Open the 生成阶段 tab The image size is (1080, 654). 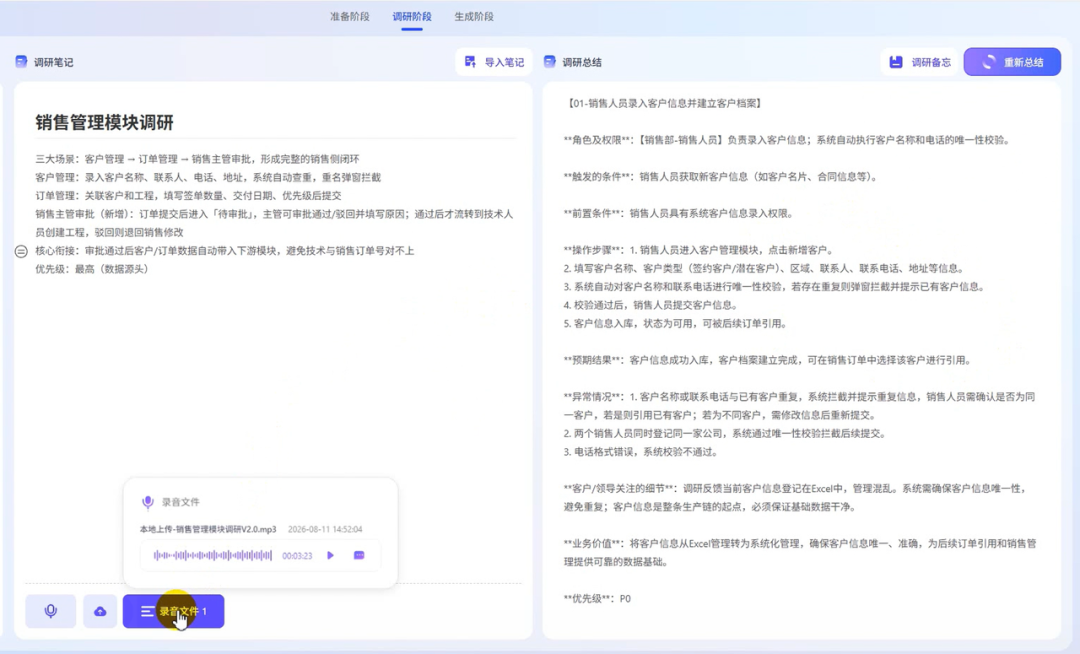tap(474, 17)
